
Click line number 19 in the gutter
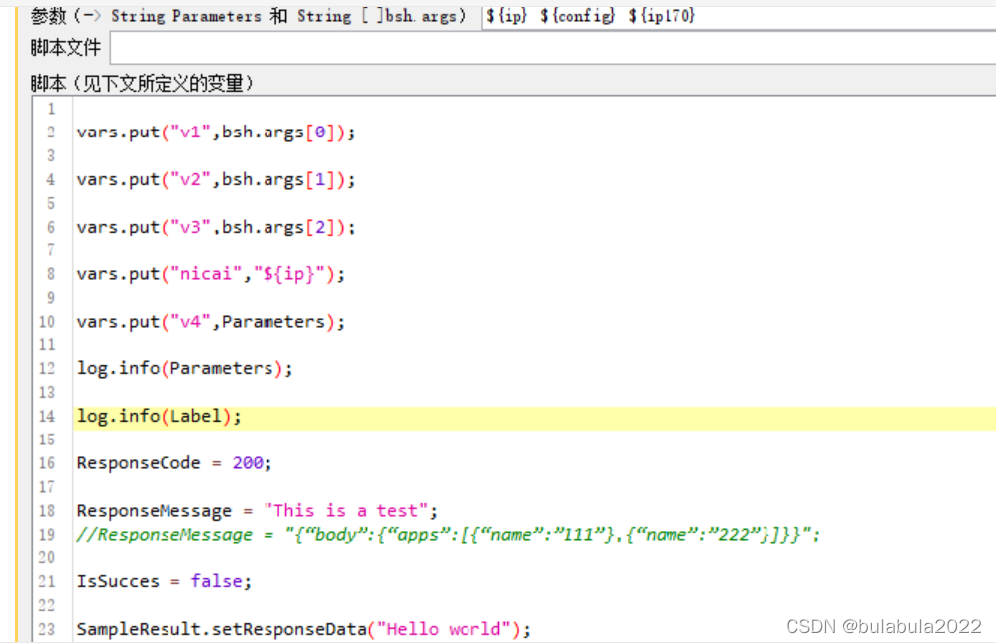click(47, 535)
